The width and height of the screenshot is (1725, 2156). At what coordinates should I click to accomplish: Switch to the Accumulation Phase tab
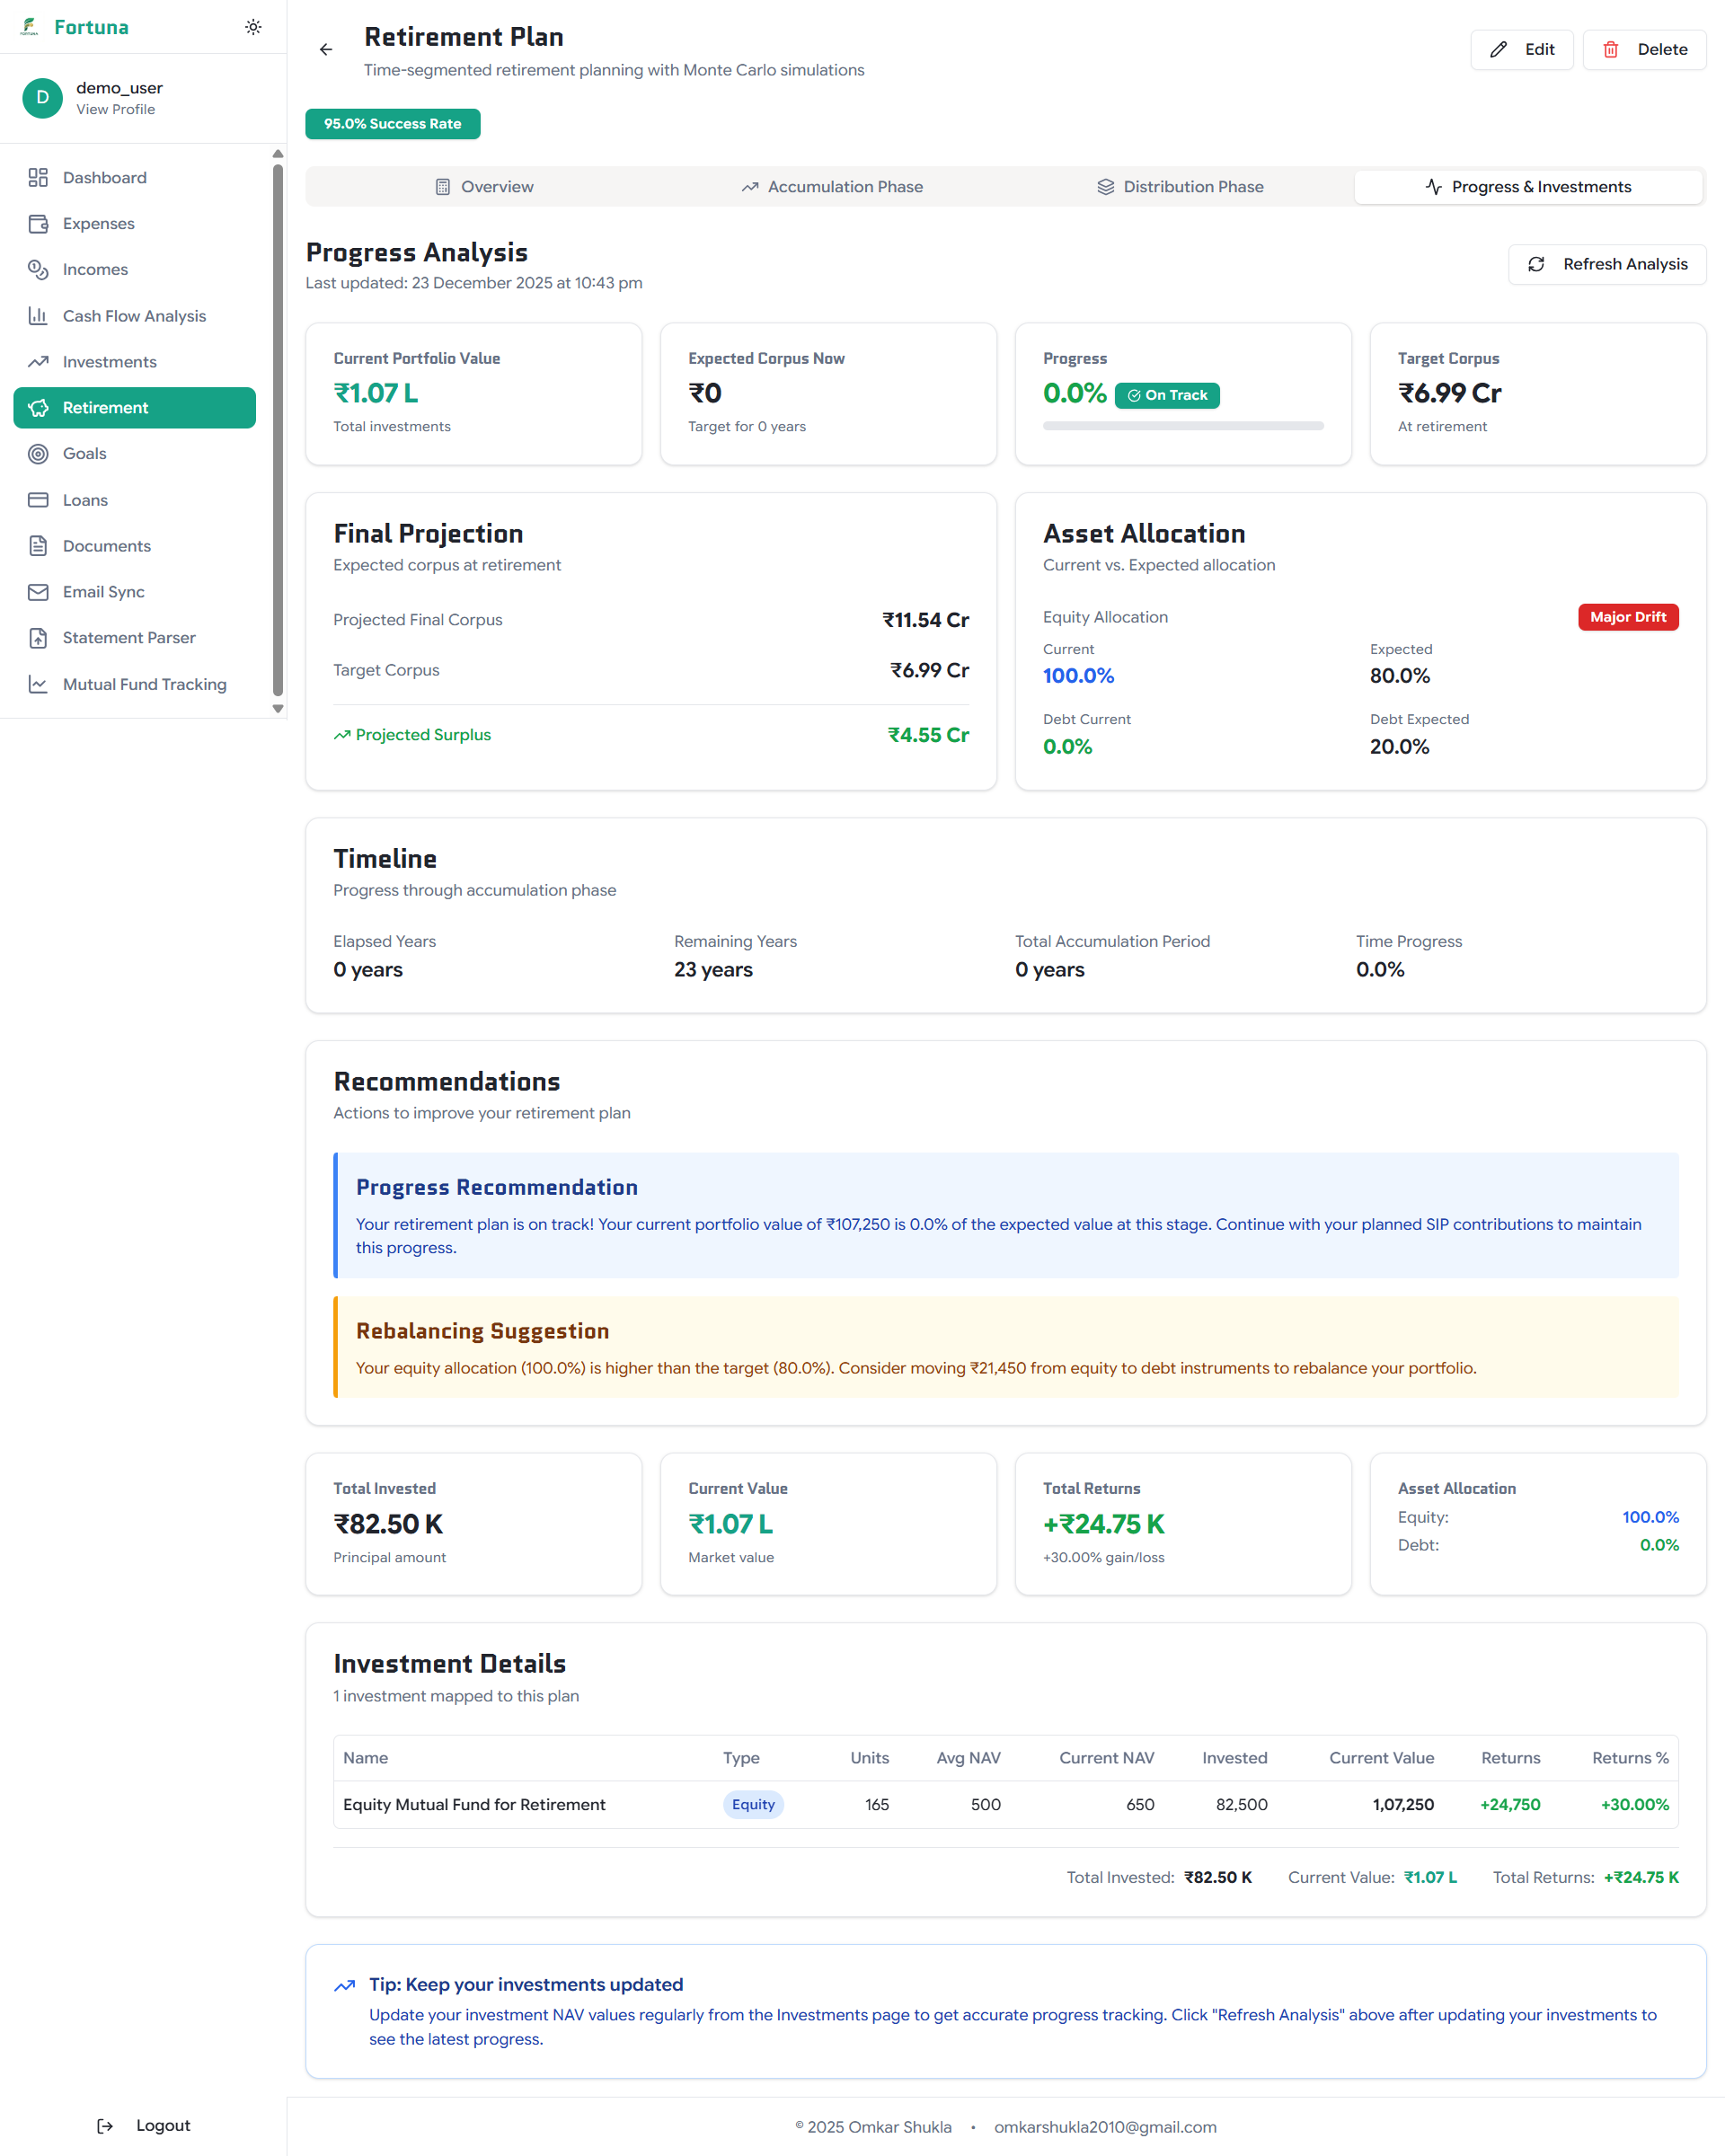pyautogui.click(x=832, y=186)
